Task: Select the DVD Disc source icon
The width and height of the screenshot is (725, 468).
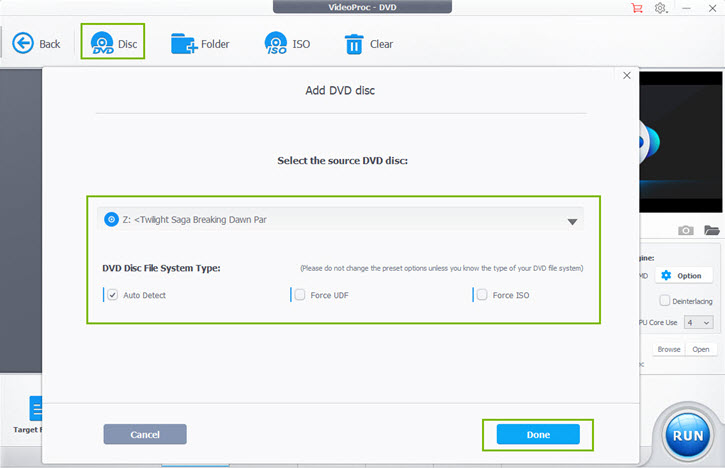Action: coord(102,43)
